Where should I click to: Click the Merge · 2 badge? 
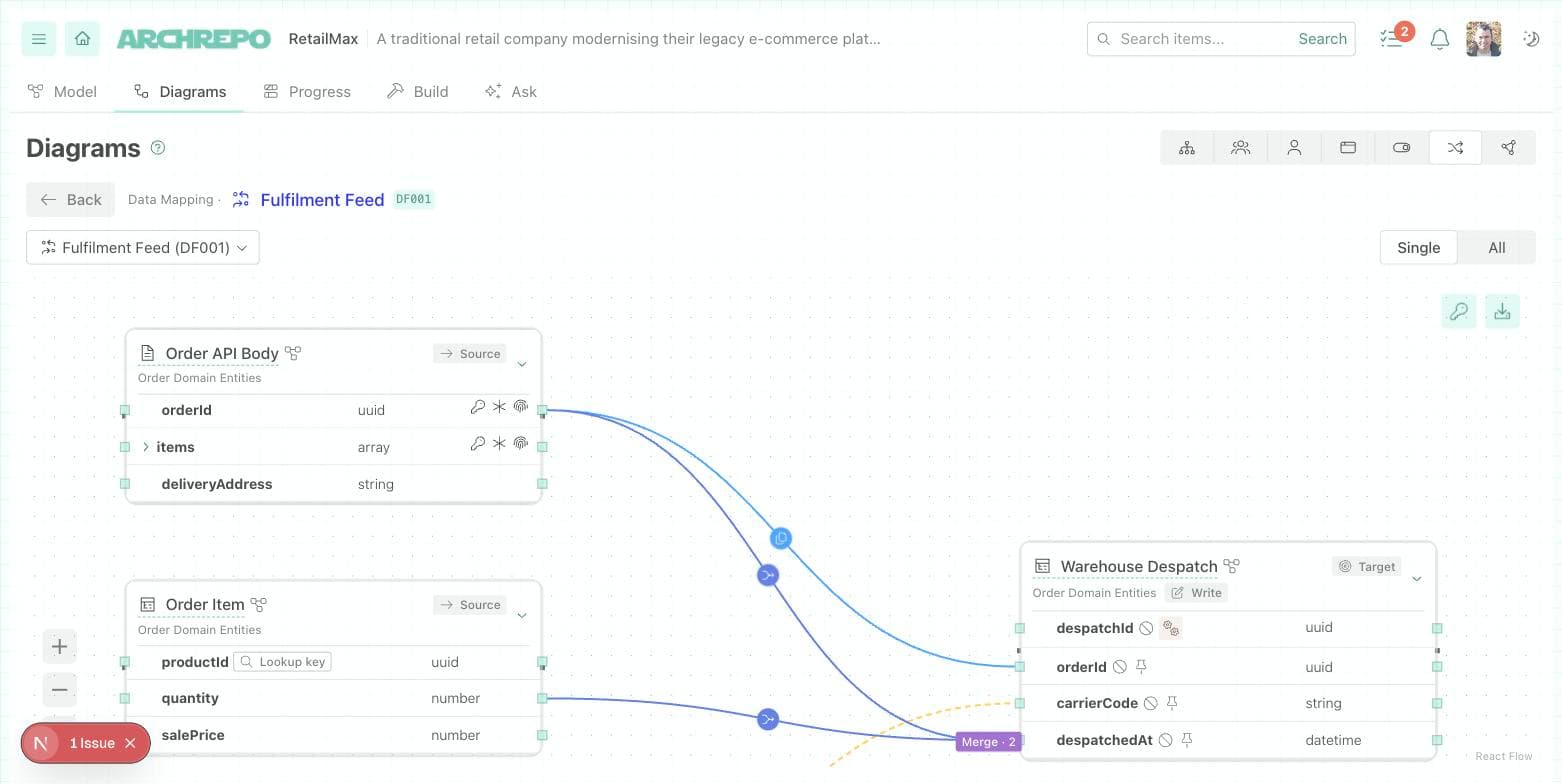point(988,742)
